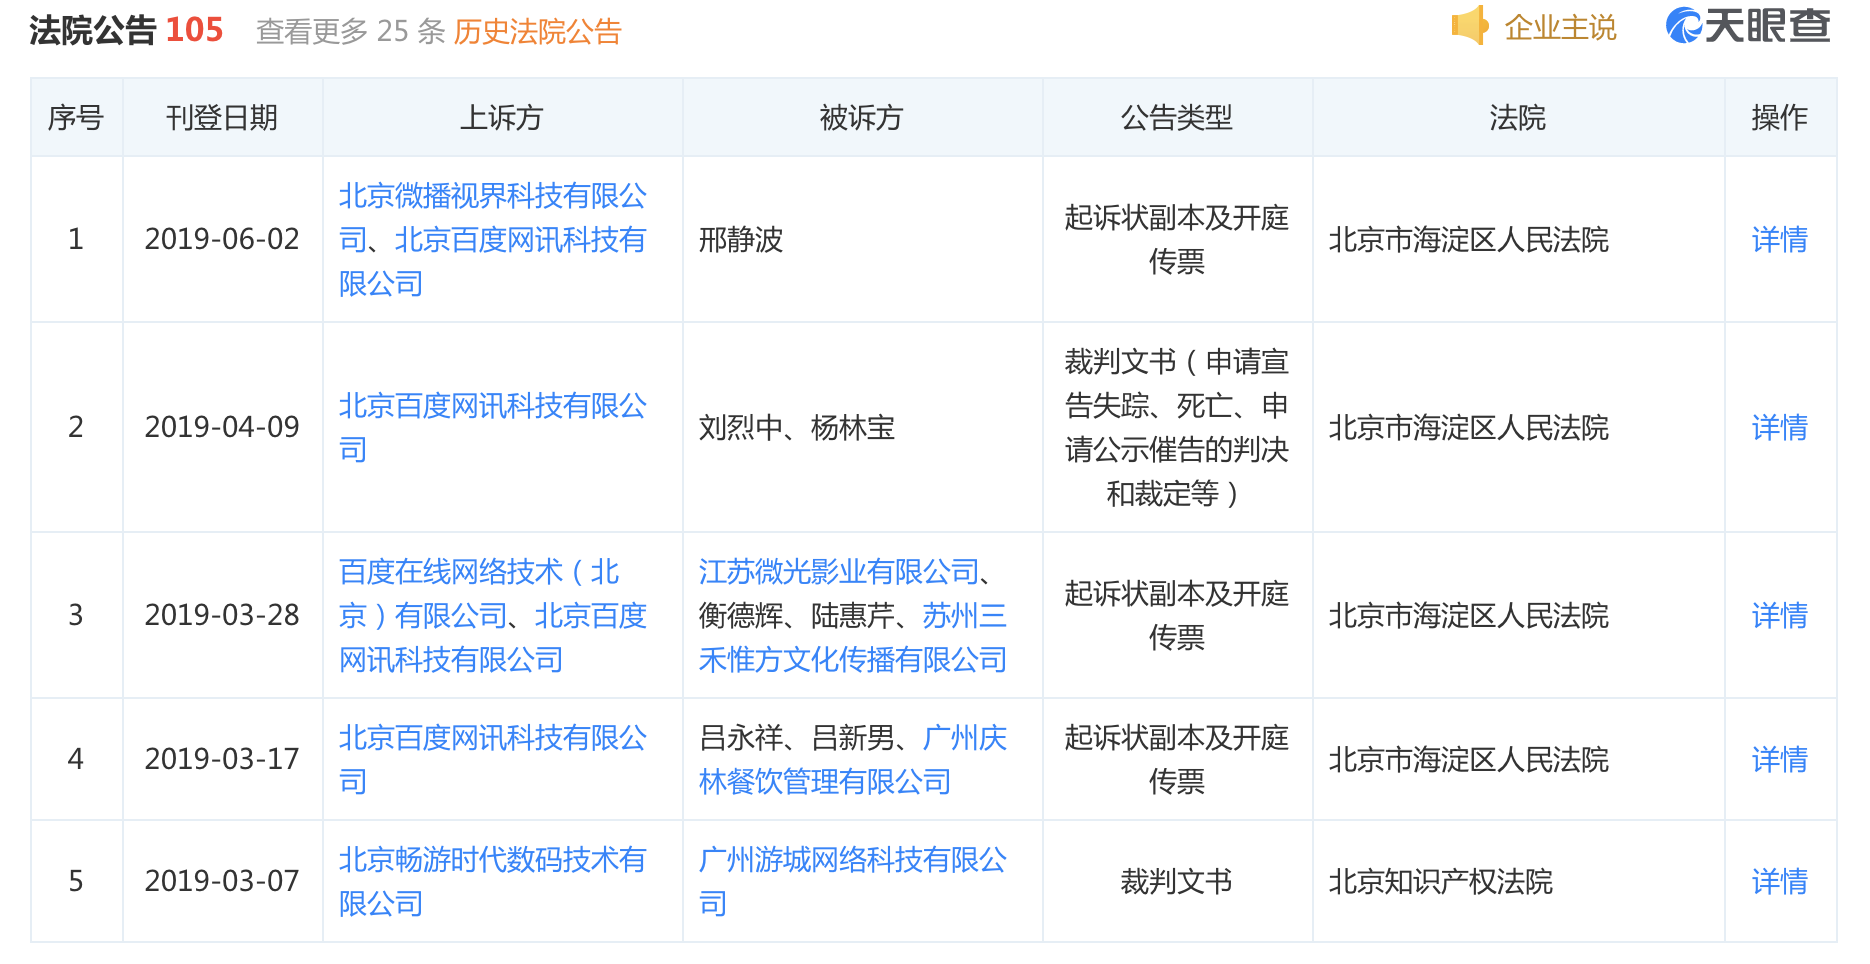Click the 法院公告 105 heading
The width and height of the screenshot is (1870, 964).
coord(126,30)
